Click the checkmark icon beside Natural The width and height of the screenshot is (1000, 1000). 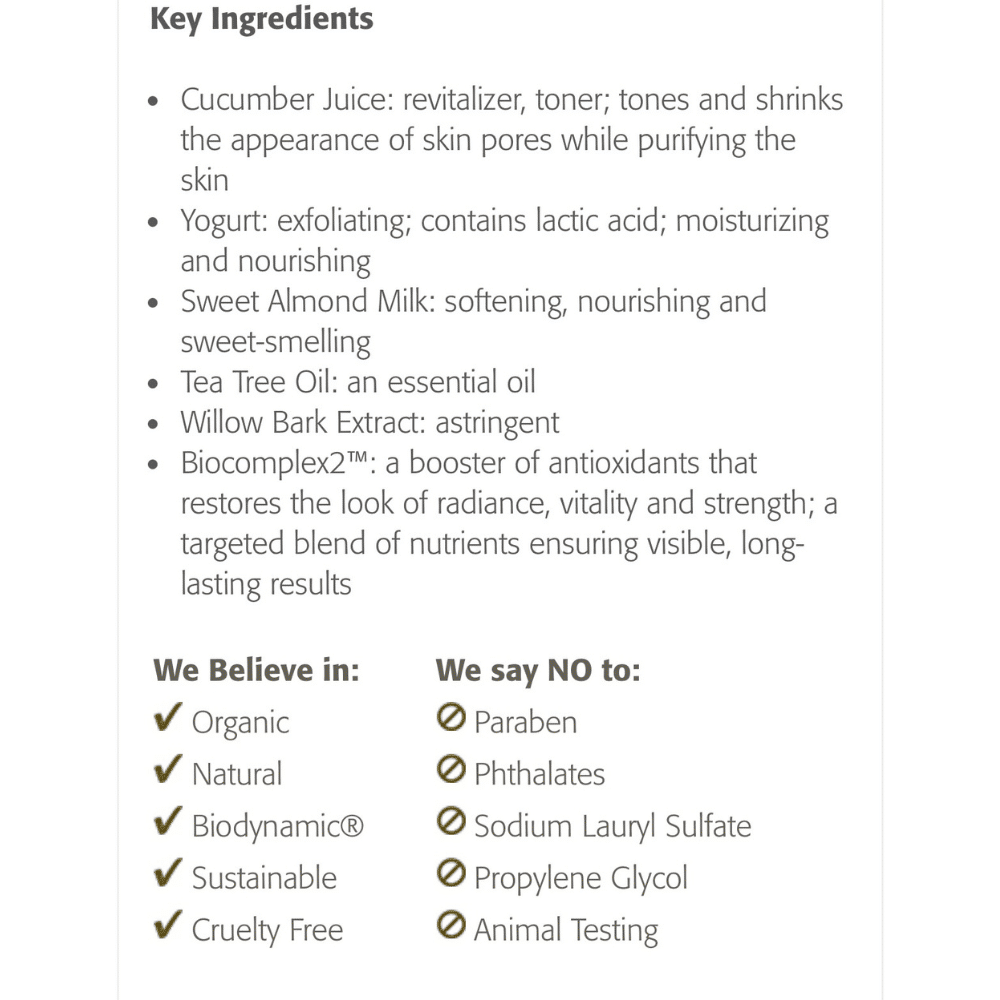click(x=167, y=770)
